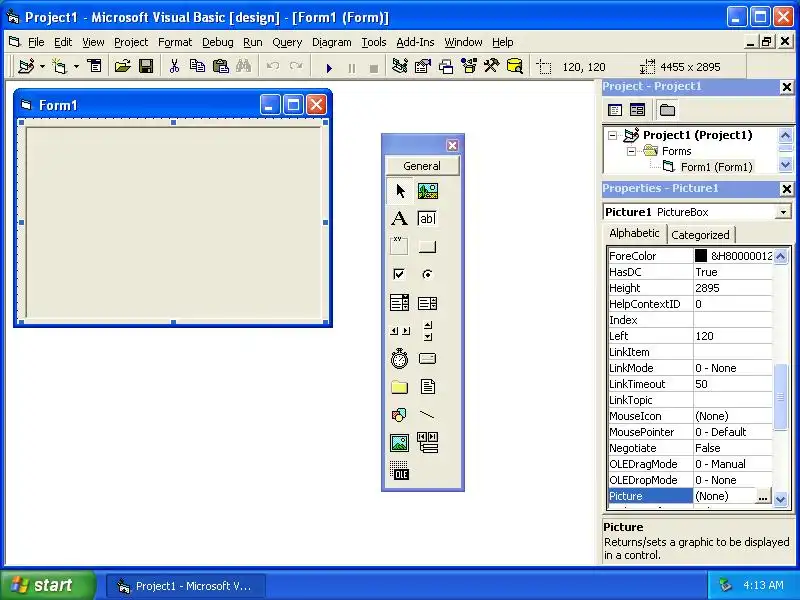Image resolution: width=800 pixels, height=600 pixels.
Task: Open Form Layout Window from toolbar
Action: click(446, 66)
